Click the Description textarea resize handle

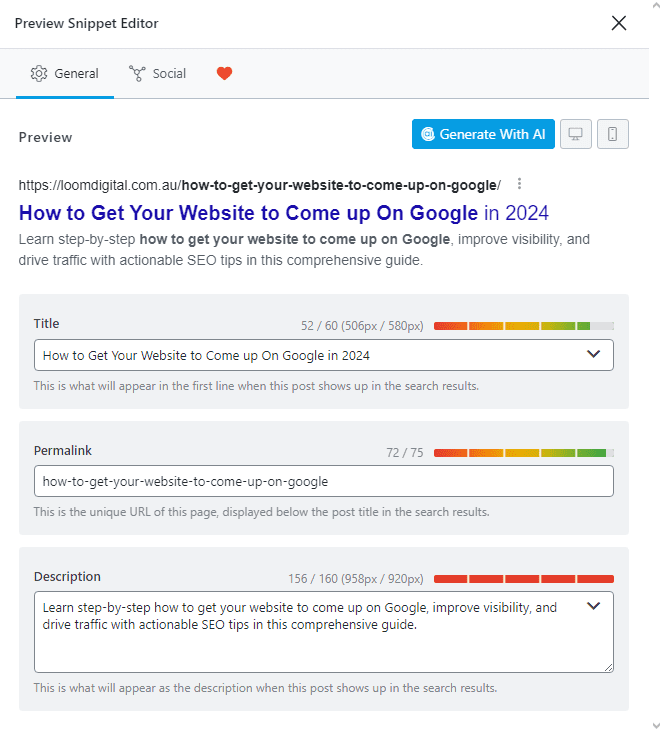[608, 668]
